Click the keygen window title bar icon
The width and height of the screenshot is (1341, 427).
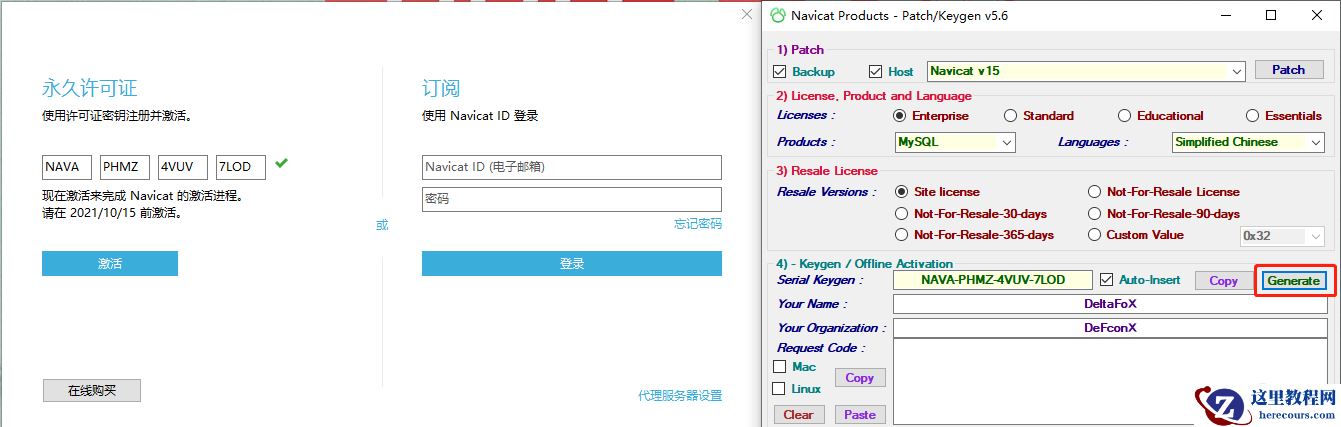pyautogui.click(x=777, y=15)
